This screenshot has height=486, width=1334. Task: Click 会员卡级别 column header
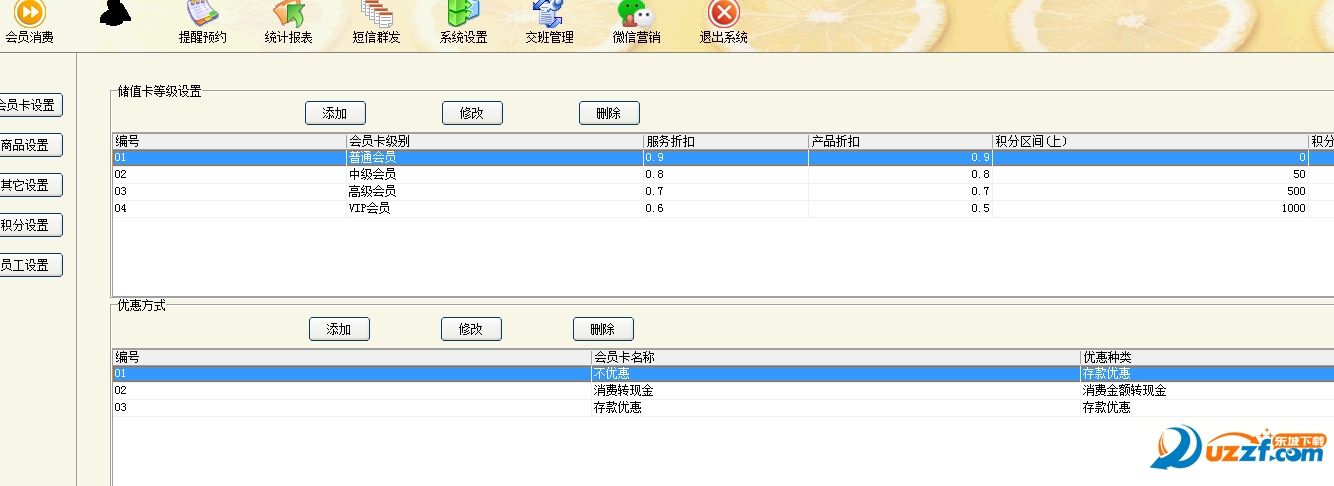(494, 141)
